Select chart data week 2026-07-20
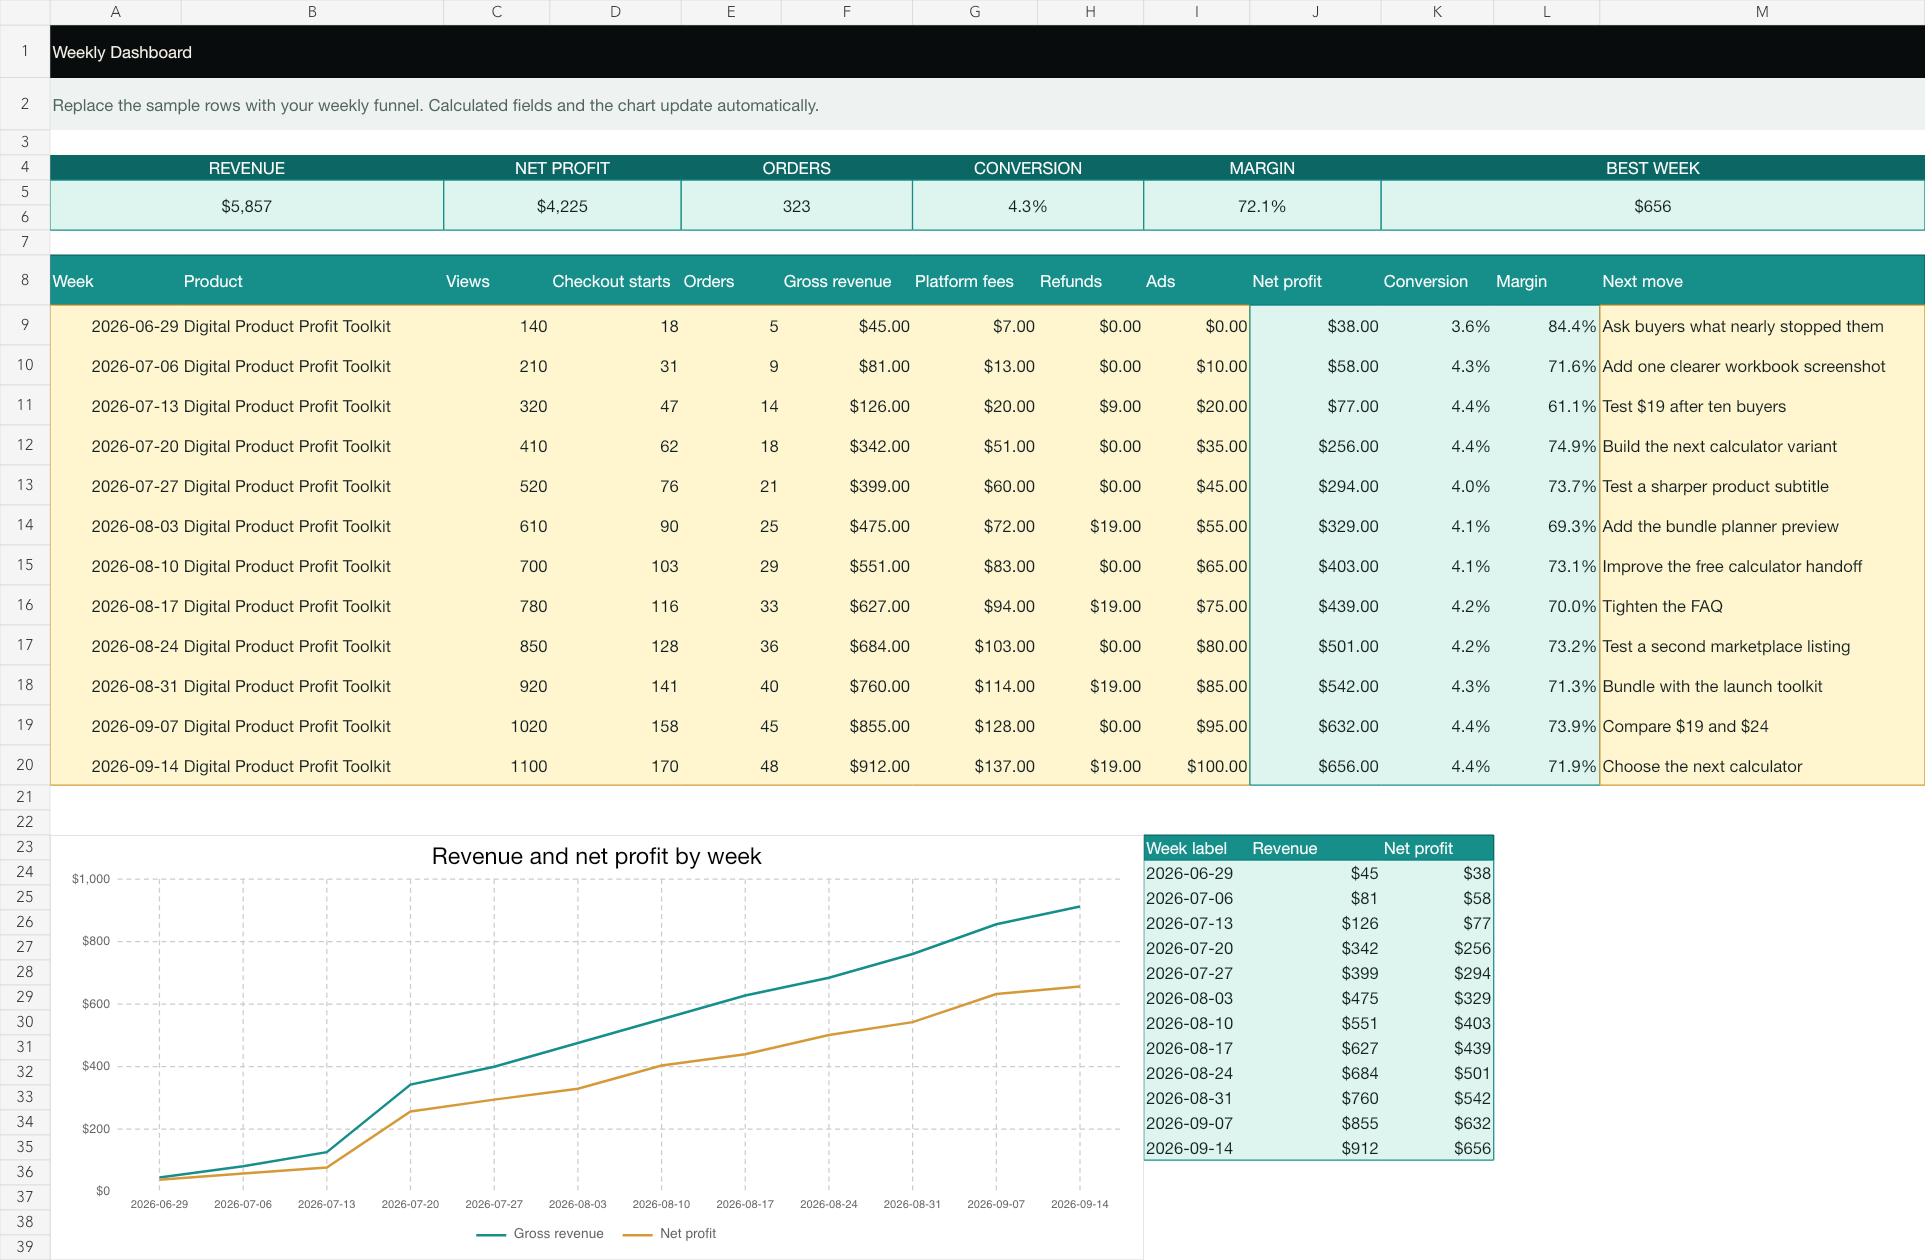This screenshot has height=1260, width=1925. coord(1196,948)
